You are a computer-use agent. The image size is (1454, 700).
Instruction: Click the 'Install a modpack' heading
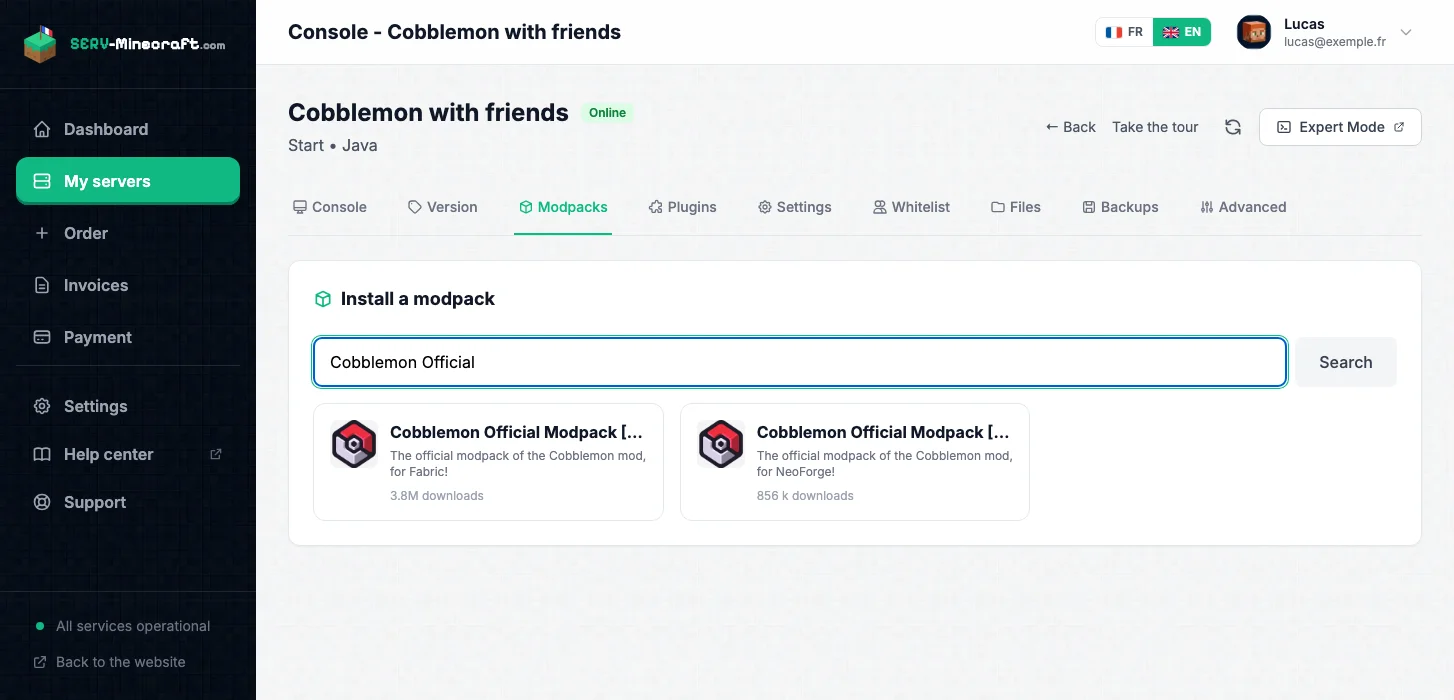(x=418, y=299)
